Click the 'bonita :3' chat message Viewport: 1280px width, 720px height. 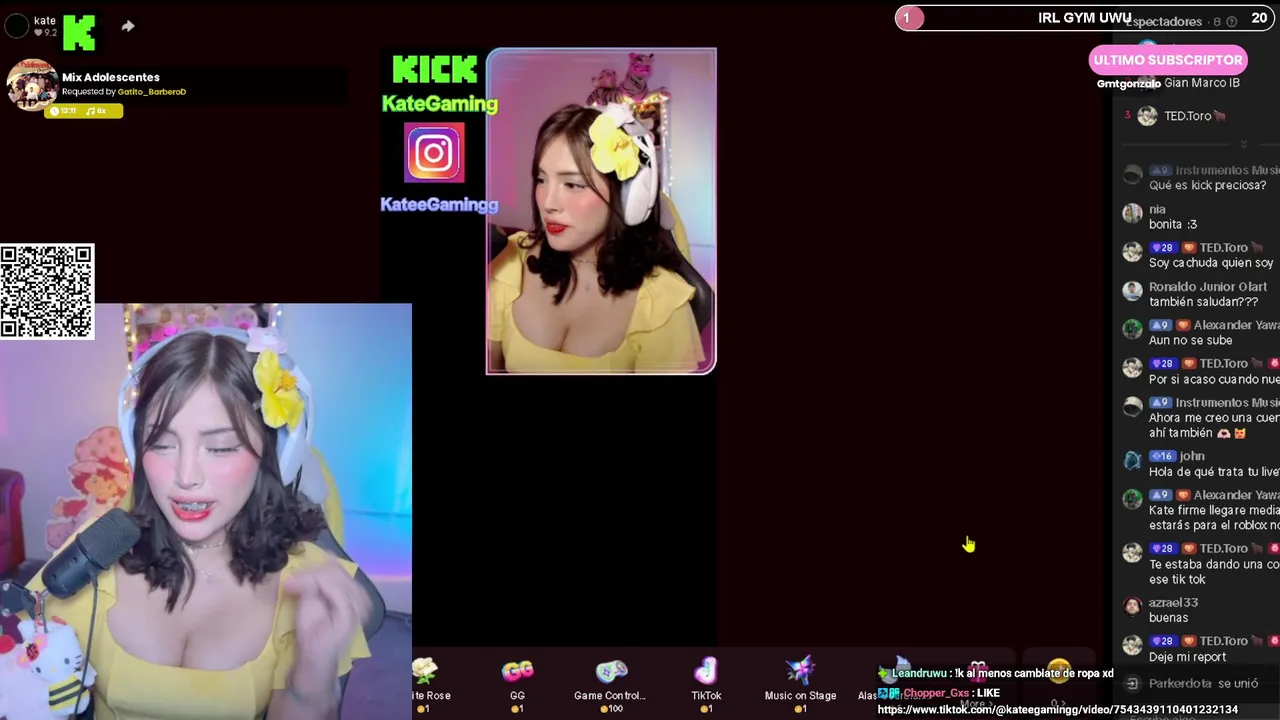click(1173, 224)
